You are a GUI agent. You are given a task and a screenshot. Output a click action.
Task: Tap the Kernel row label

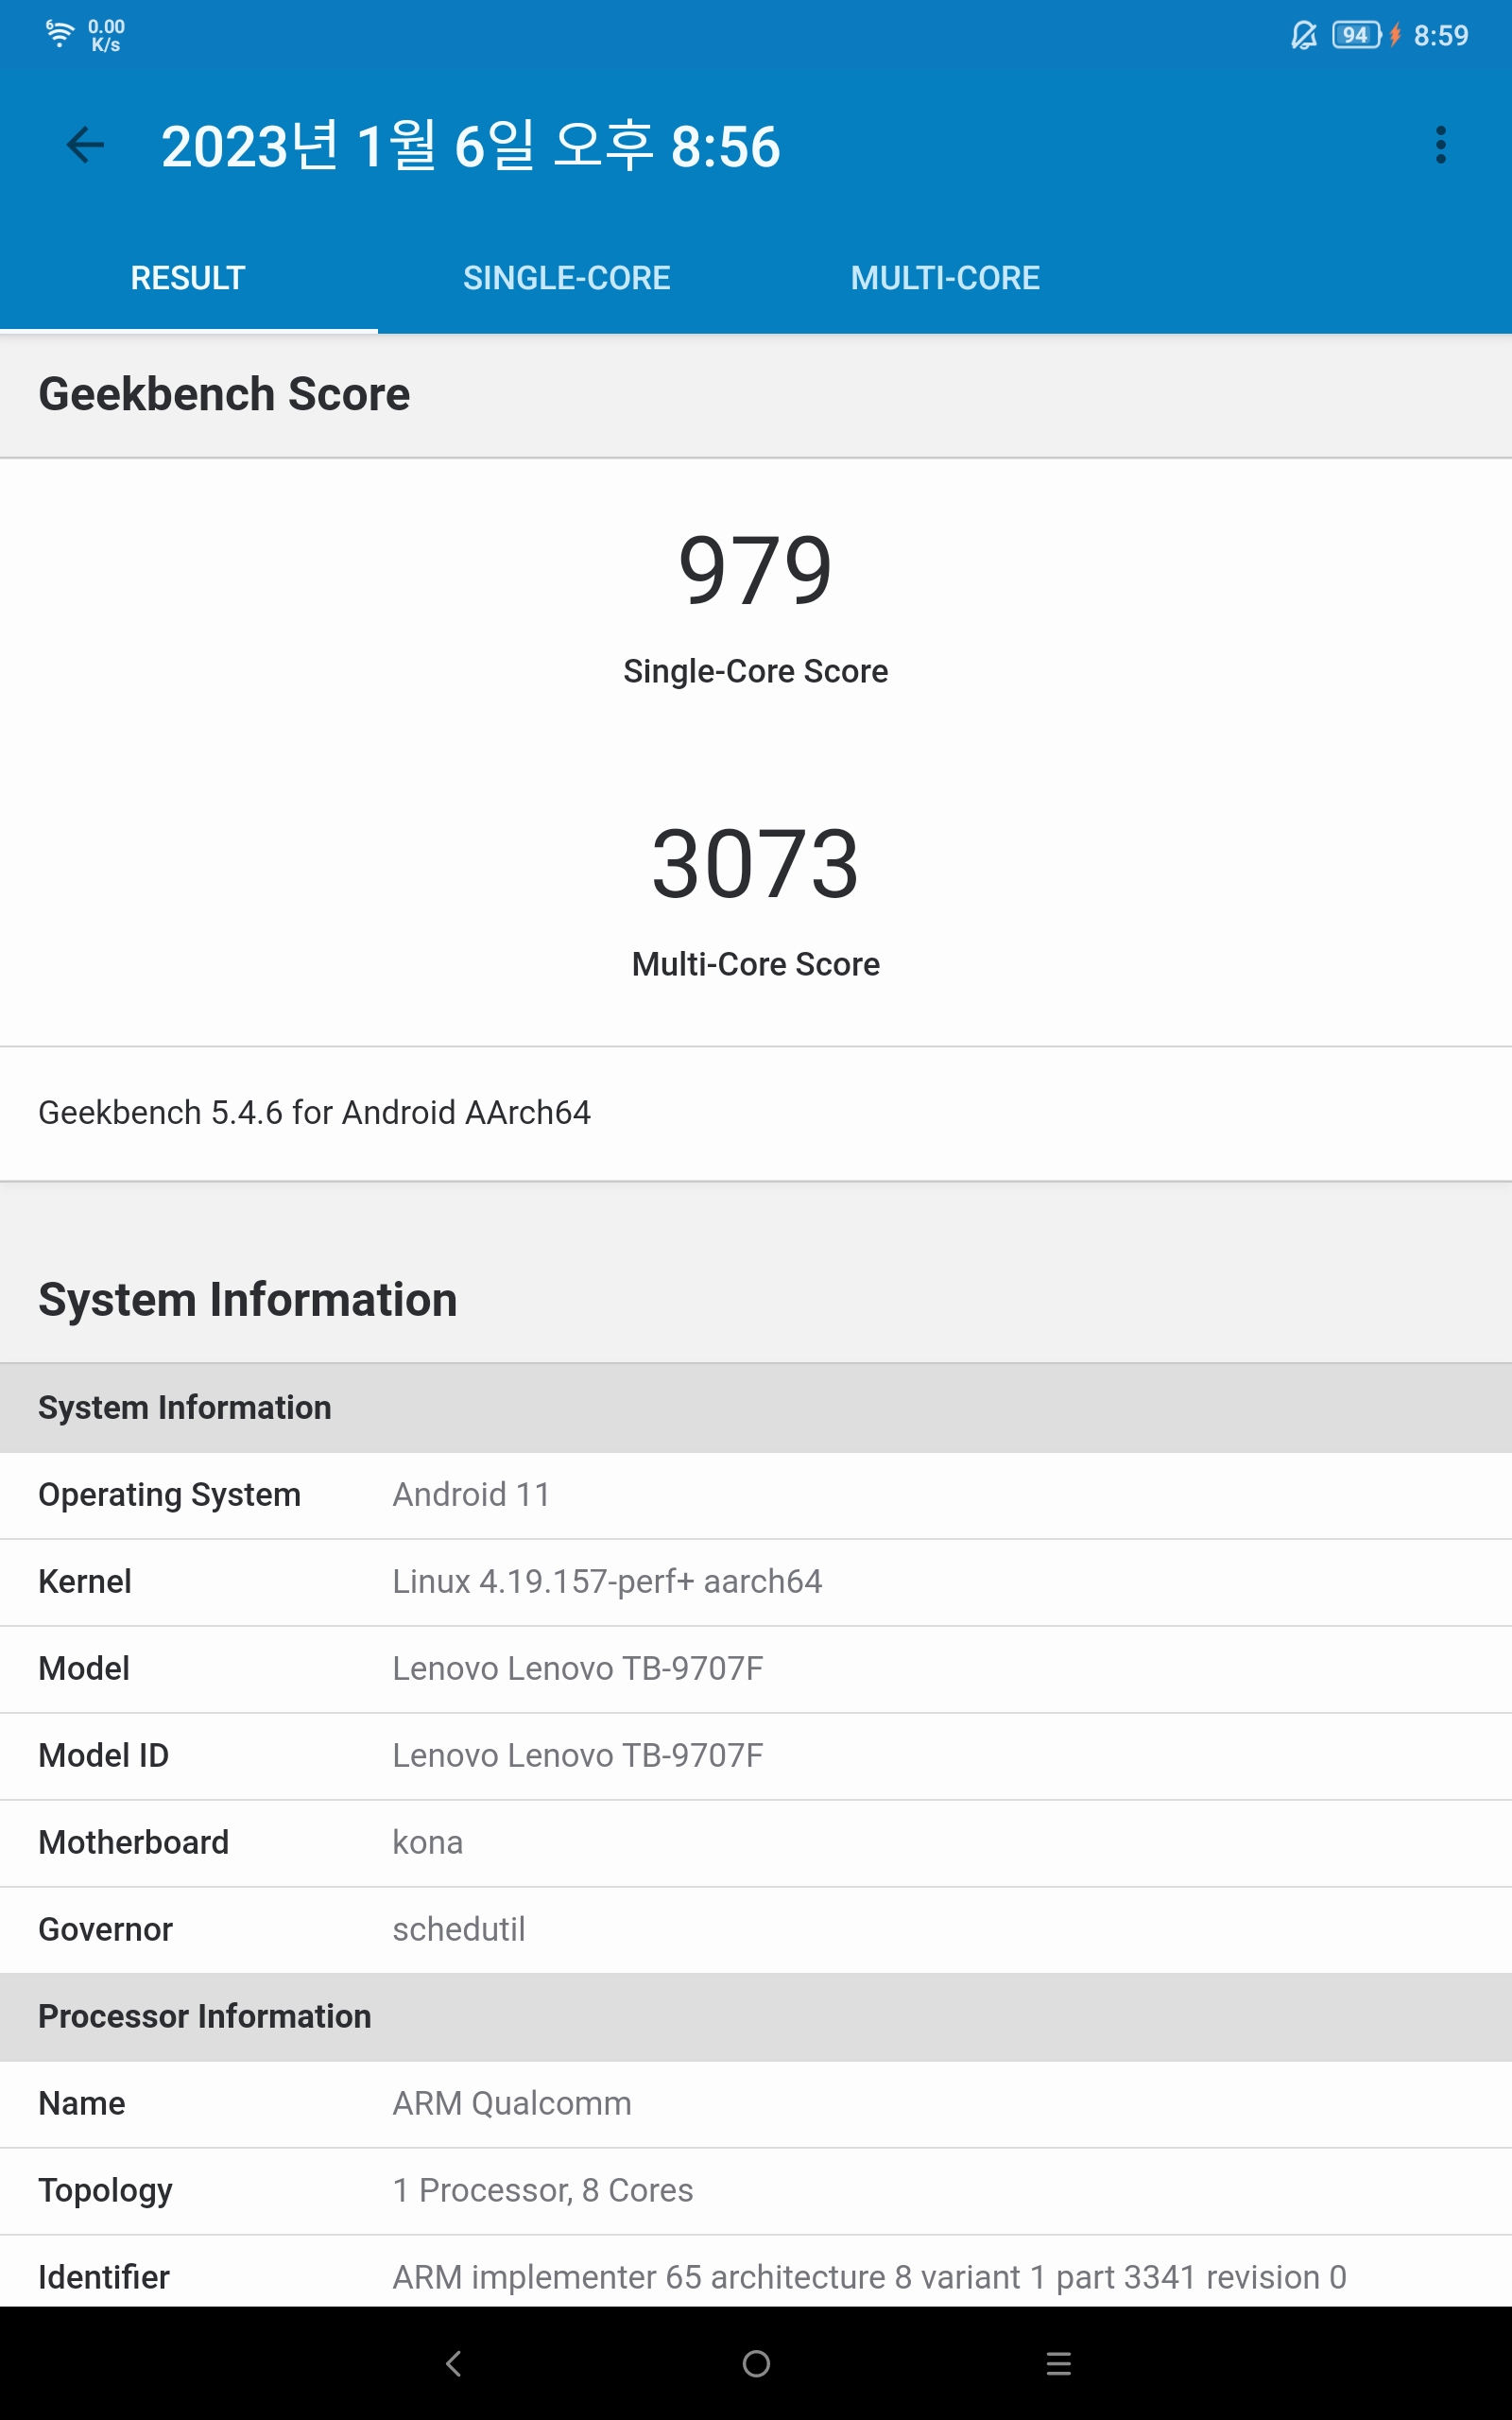(85, 1581)
